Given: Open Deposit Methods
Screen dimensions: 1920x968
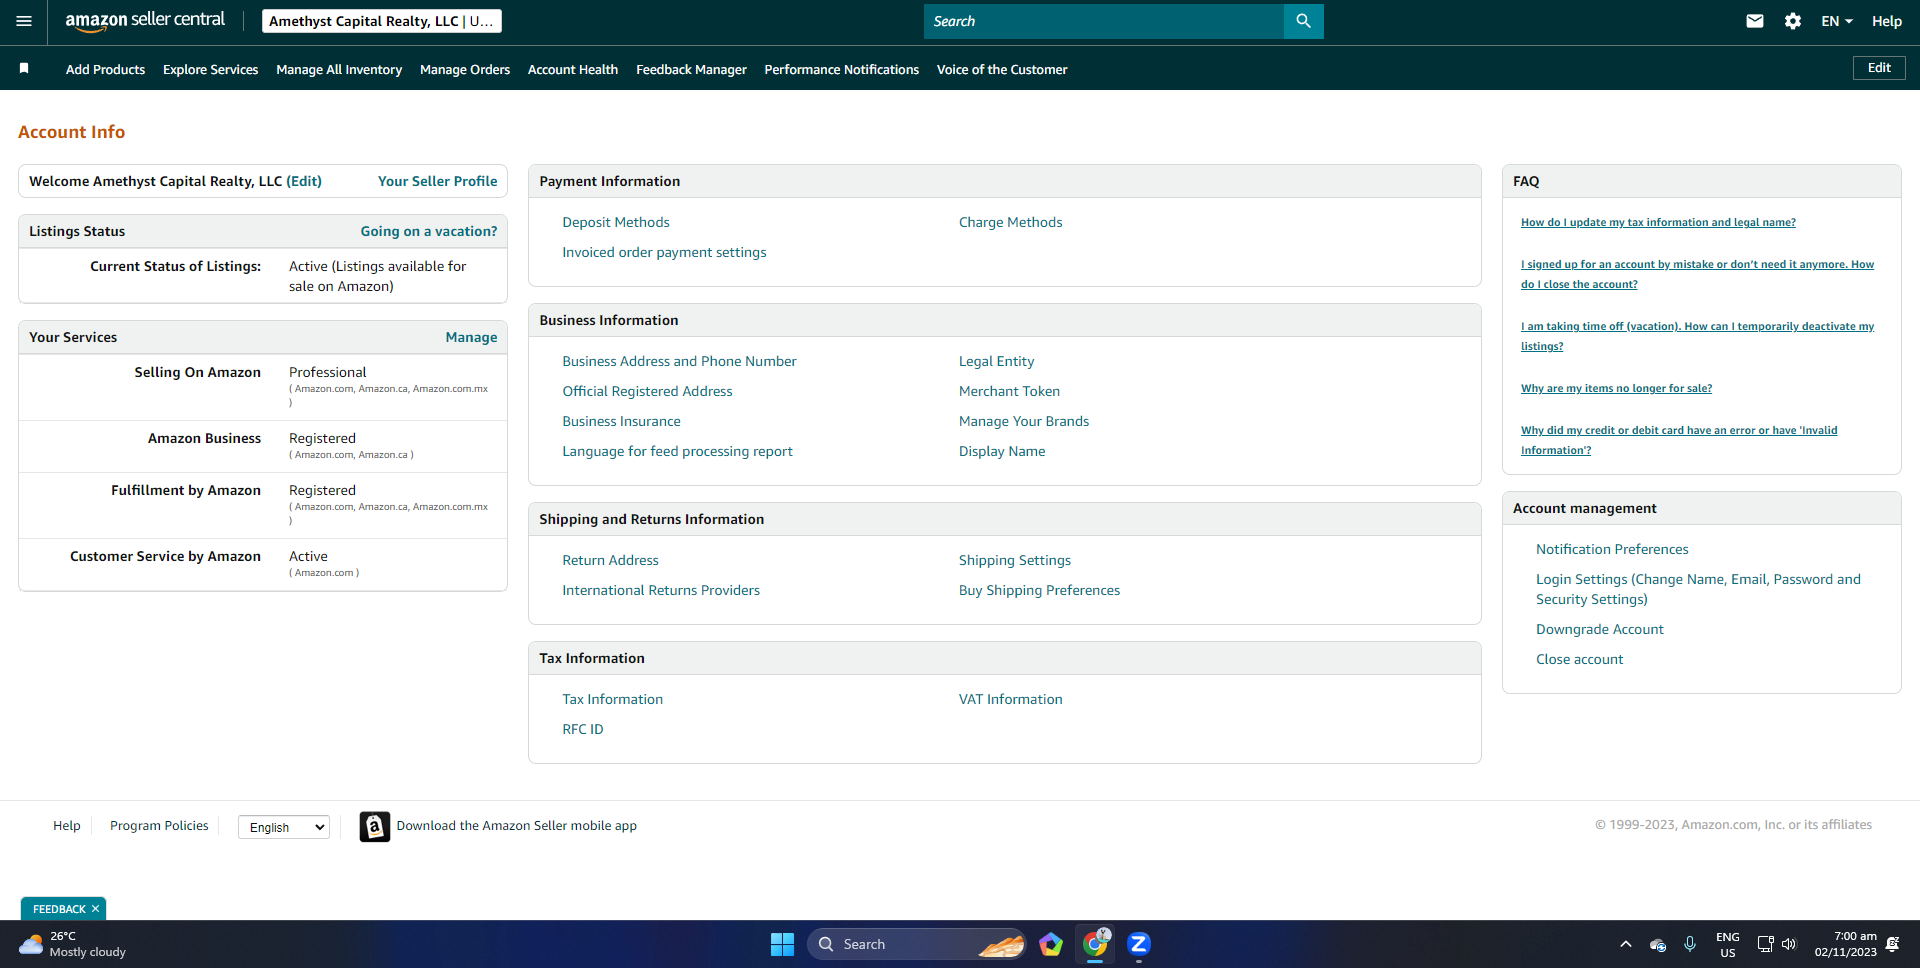Looking at the screenshot, I should [616, 222].
